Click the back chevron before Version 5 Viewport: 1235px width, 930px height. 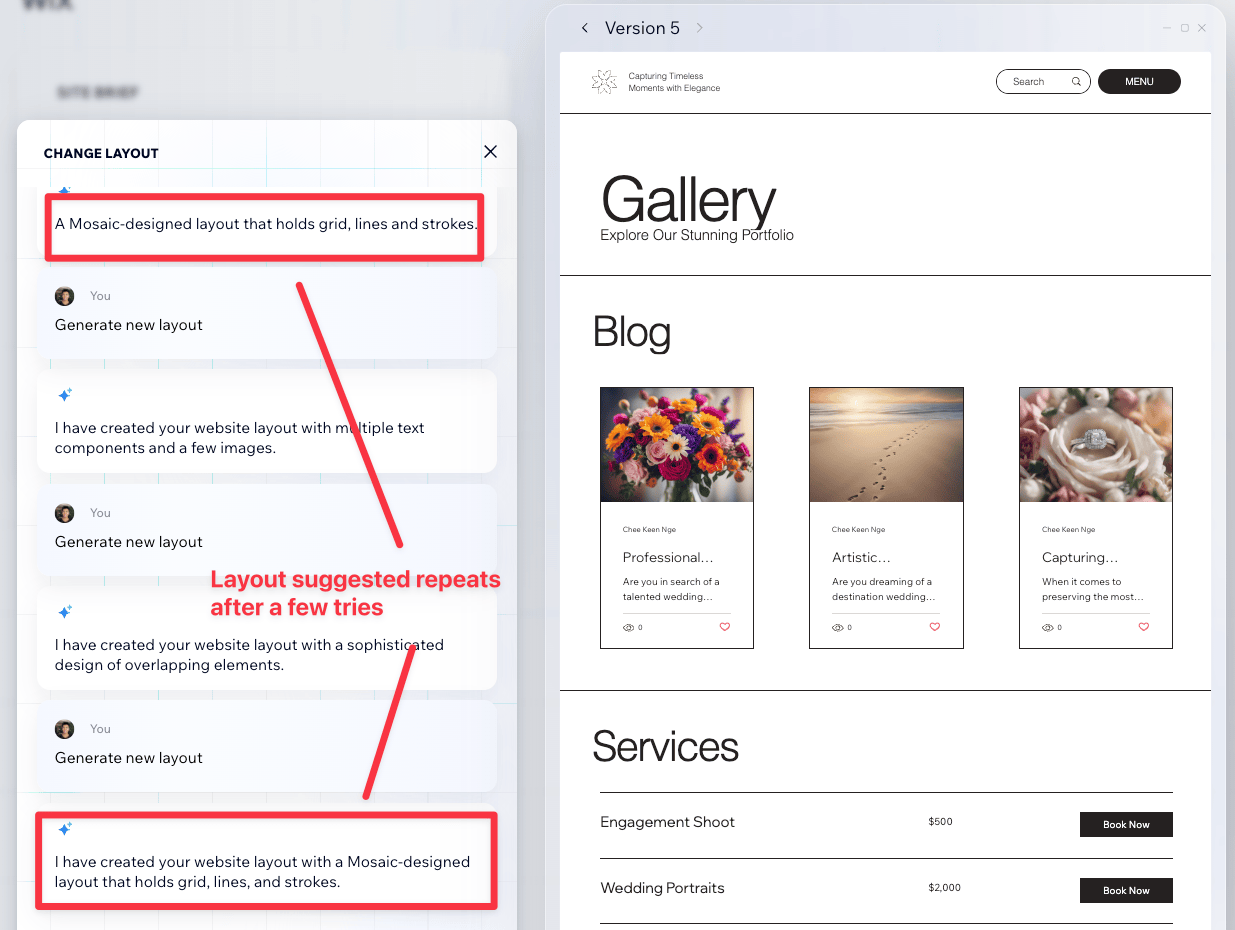[585, 28]
